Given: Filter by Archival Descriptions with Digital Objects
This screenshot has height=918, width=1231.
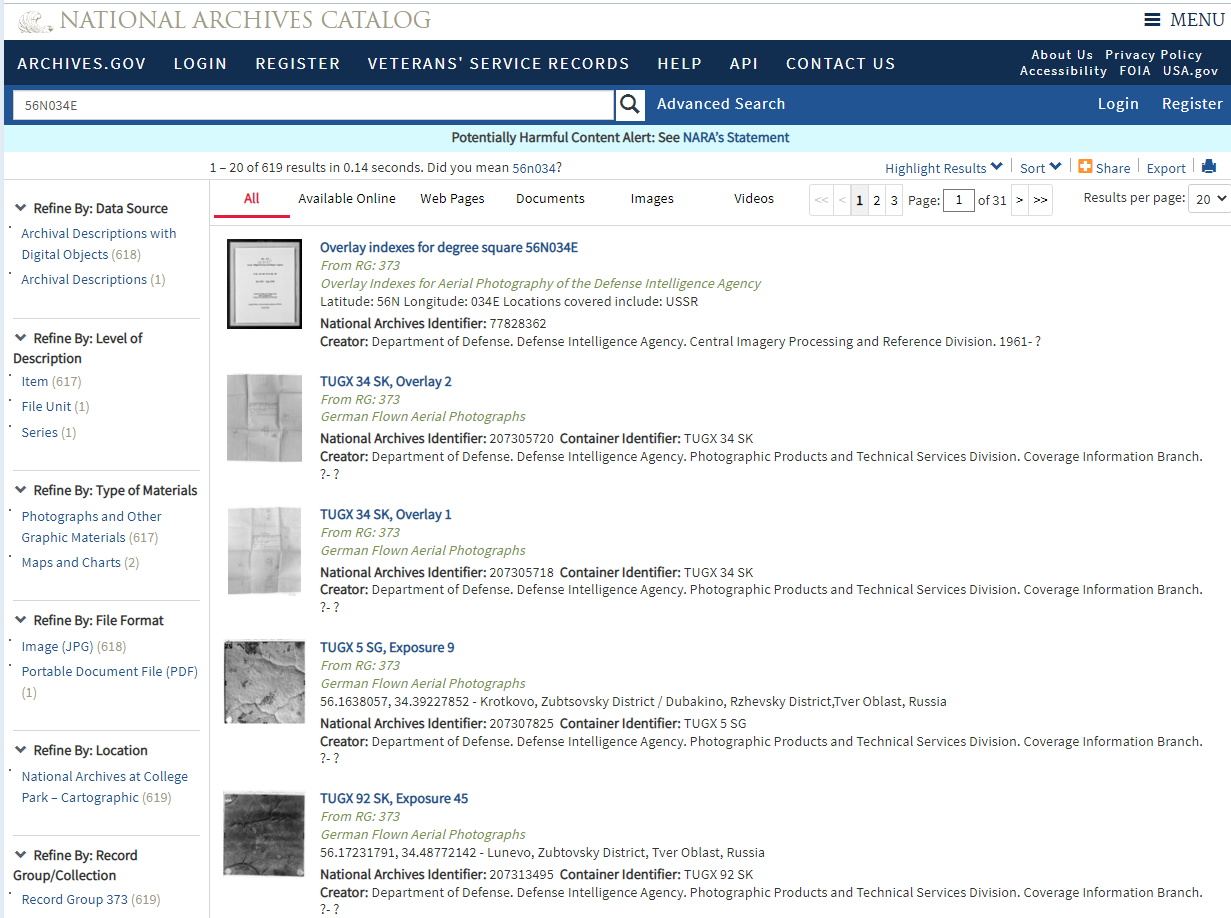Looking at the screenshot, I should click(99, 244).
